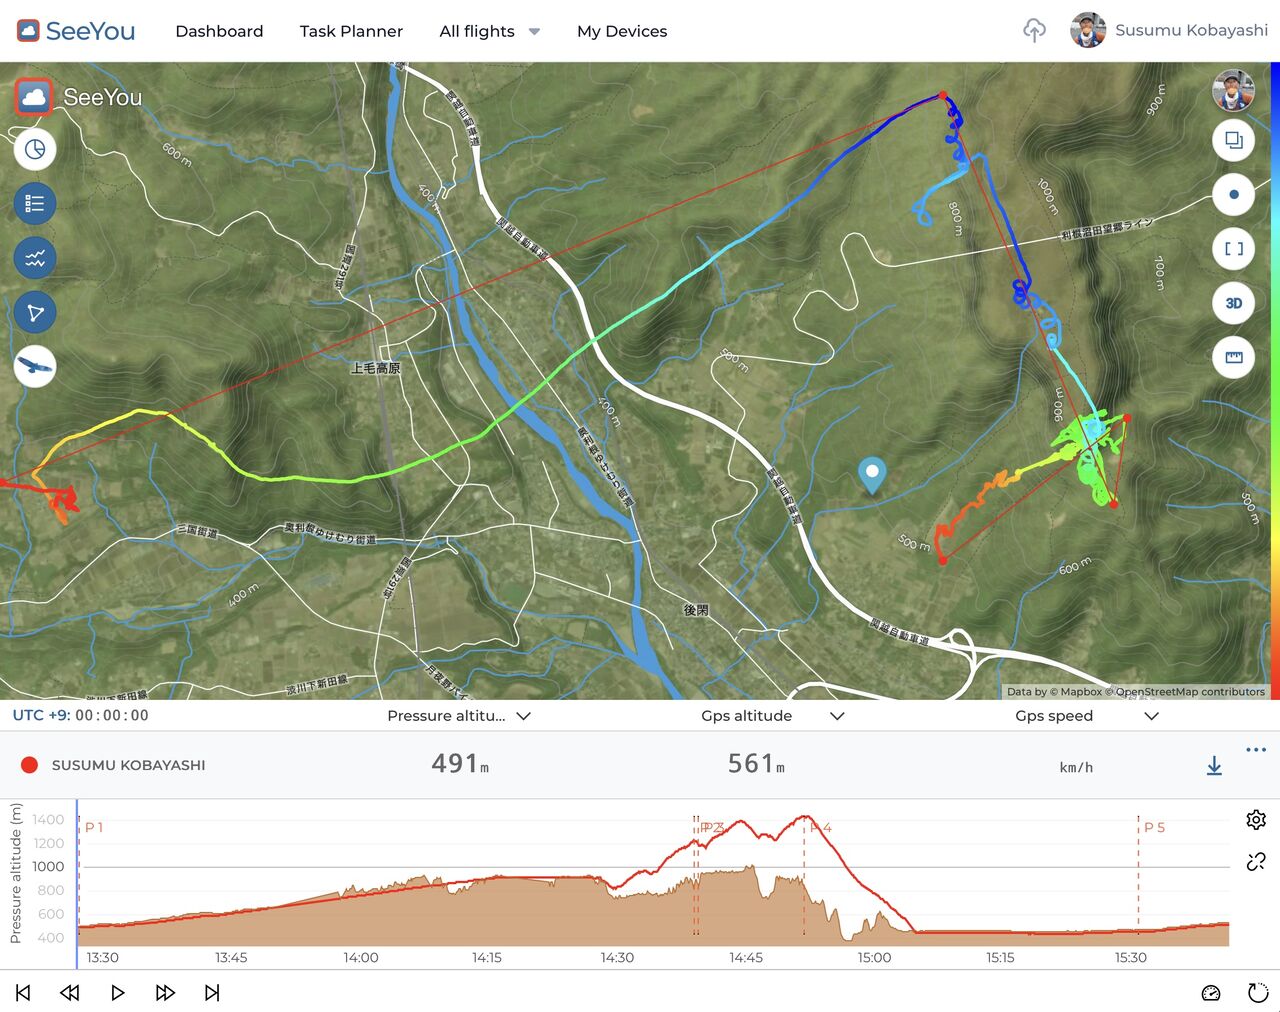1280x1012 pixels.
Task: Open the Susumu Kobayashi profile avatar
Action: click(1087, 30)
